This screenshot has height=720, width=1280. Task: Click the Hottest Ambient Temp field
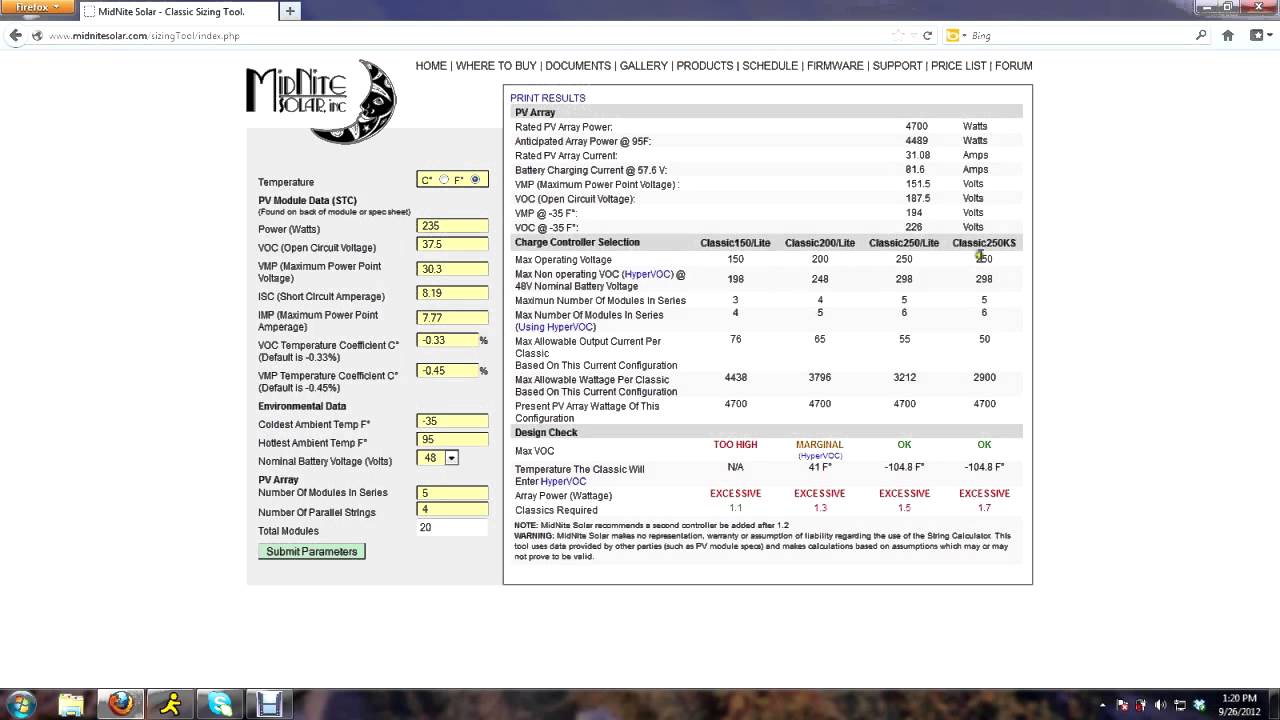(453, 440)
